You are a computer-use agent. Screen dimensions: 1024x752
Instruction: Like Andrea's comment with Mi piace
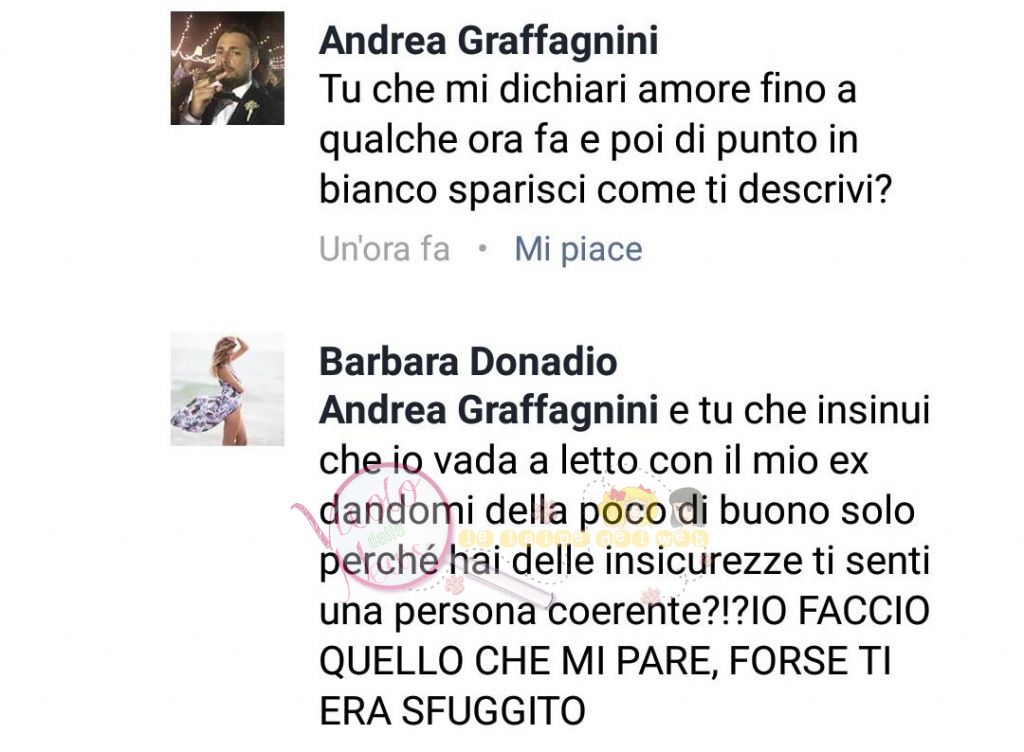click(x=578, y=249)
